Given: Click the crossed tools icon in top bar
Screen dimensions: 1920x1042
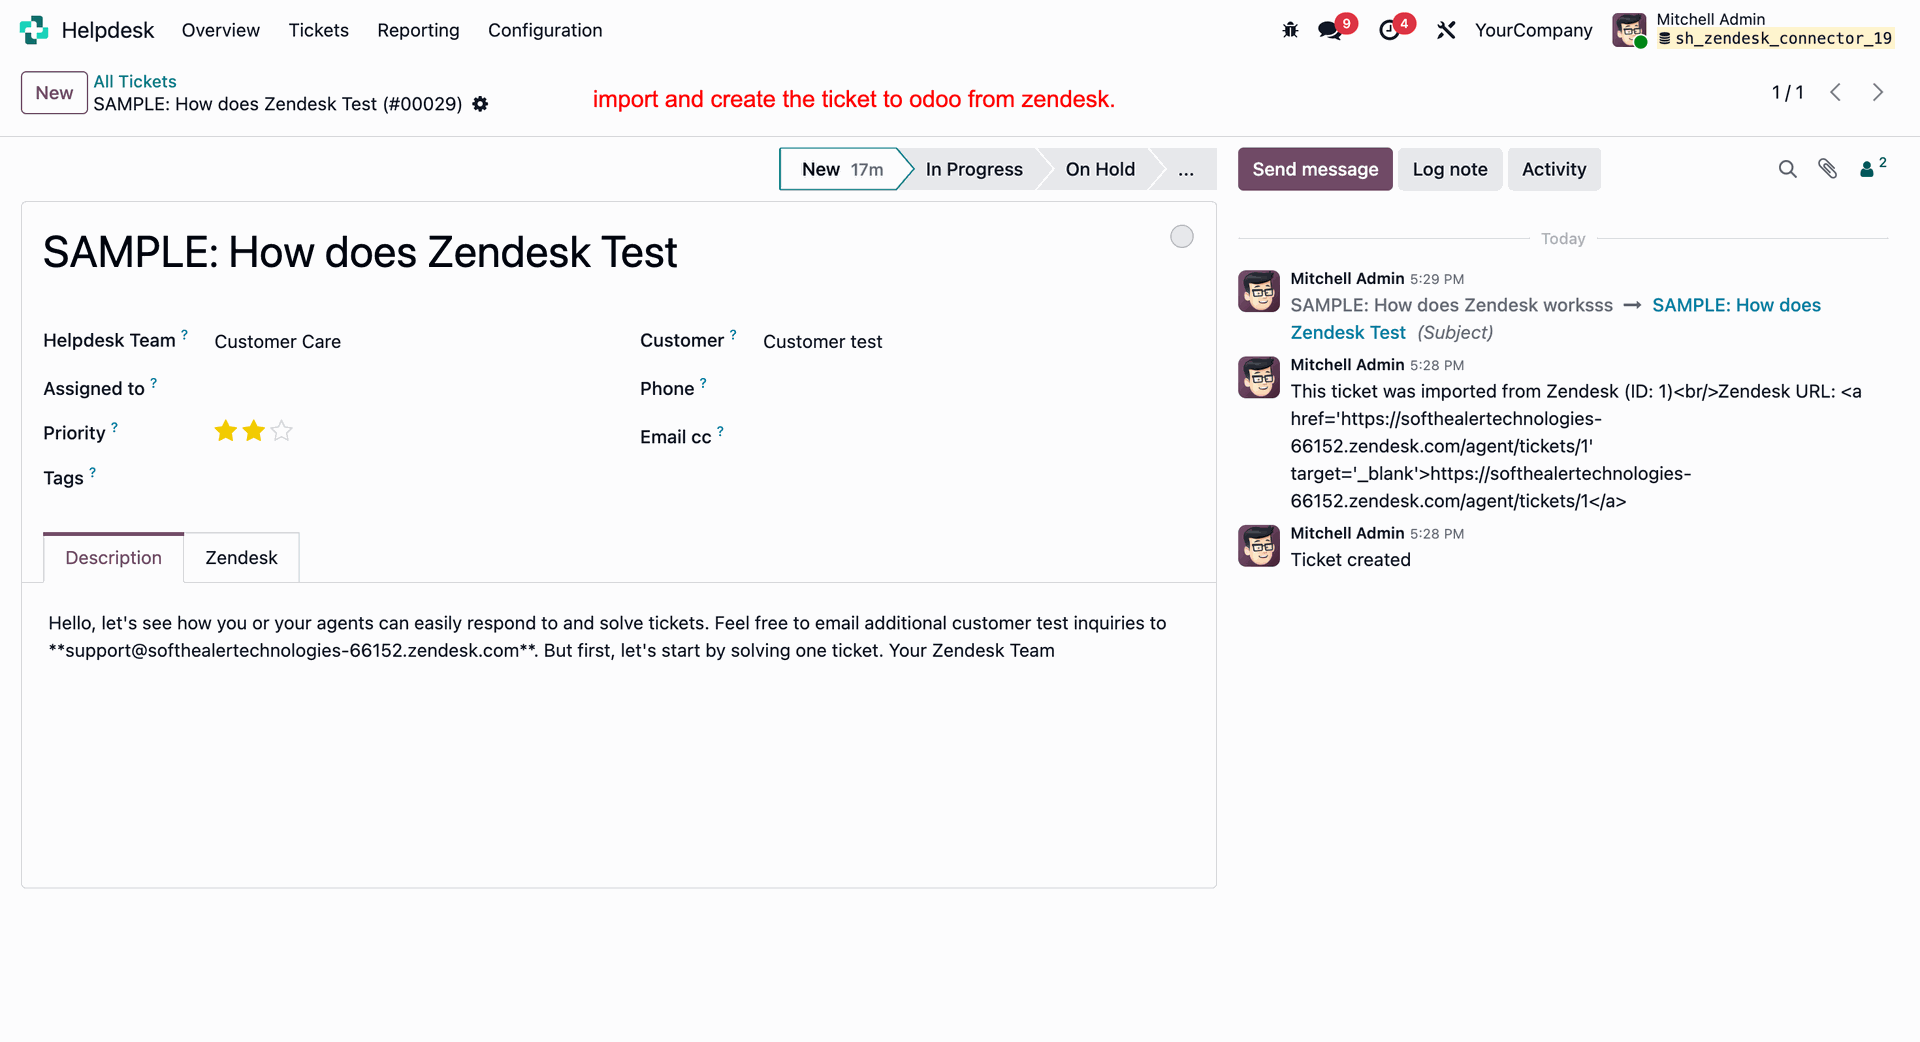Looking at the screenshot, I should point(1446,30).
